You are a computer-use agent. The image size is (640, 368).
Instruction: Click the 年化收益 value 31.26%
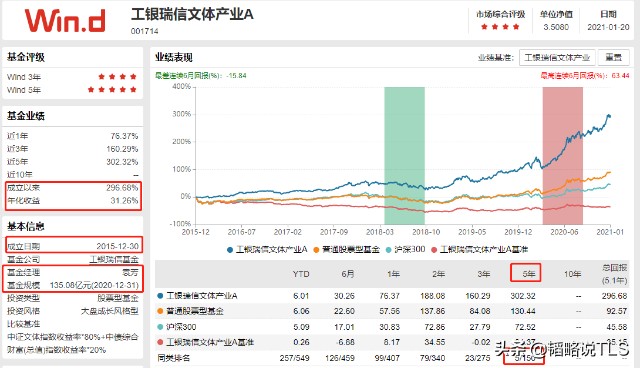[124, 200]
